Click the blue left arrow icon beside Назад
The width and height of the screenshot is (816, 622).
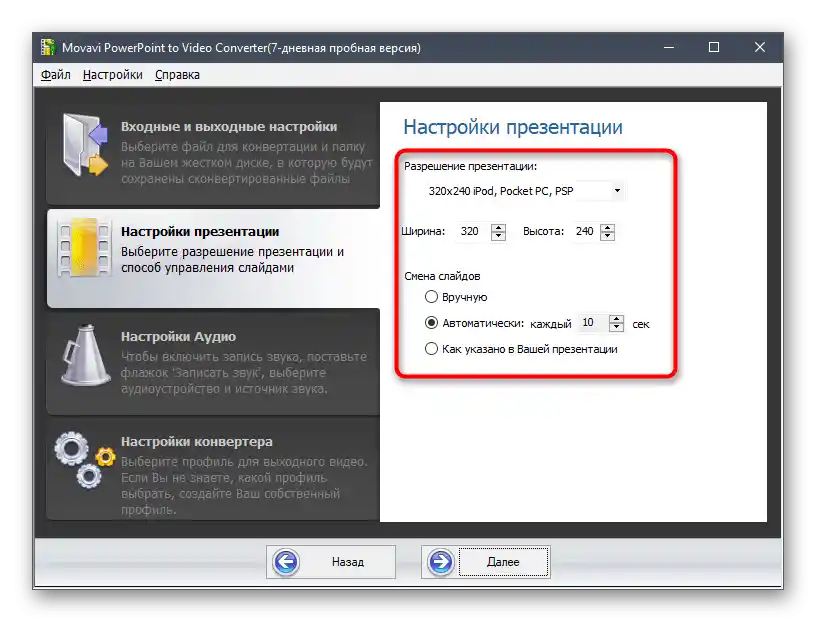[x=286, y=562]
